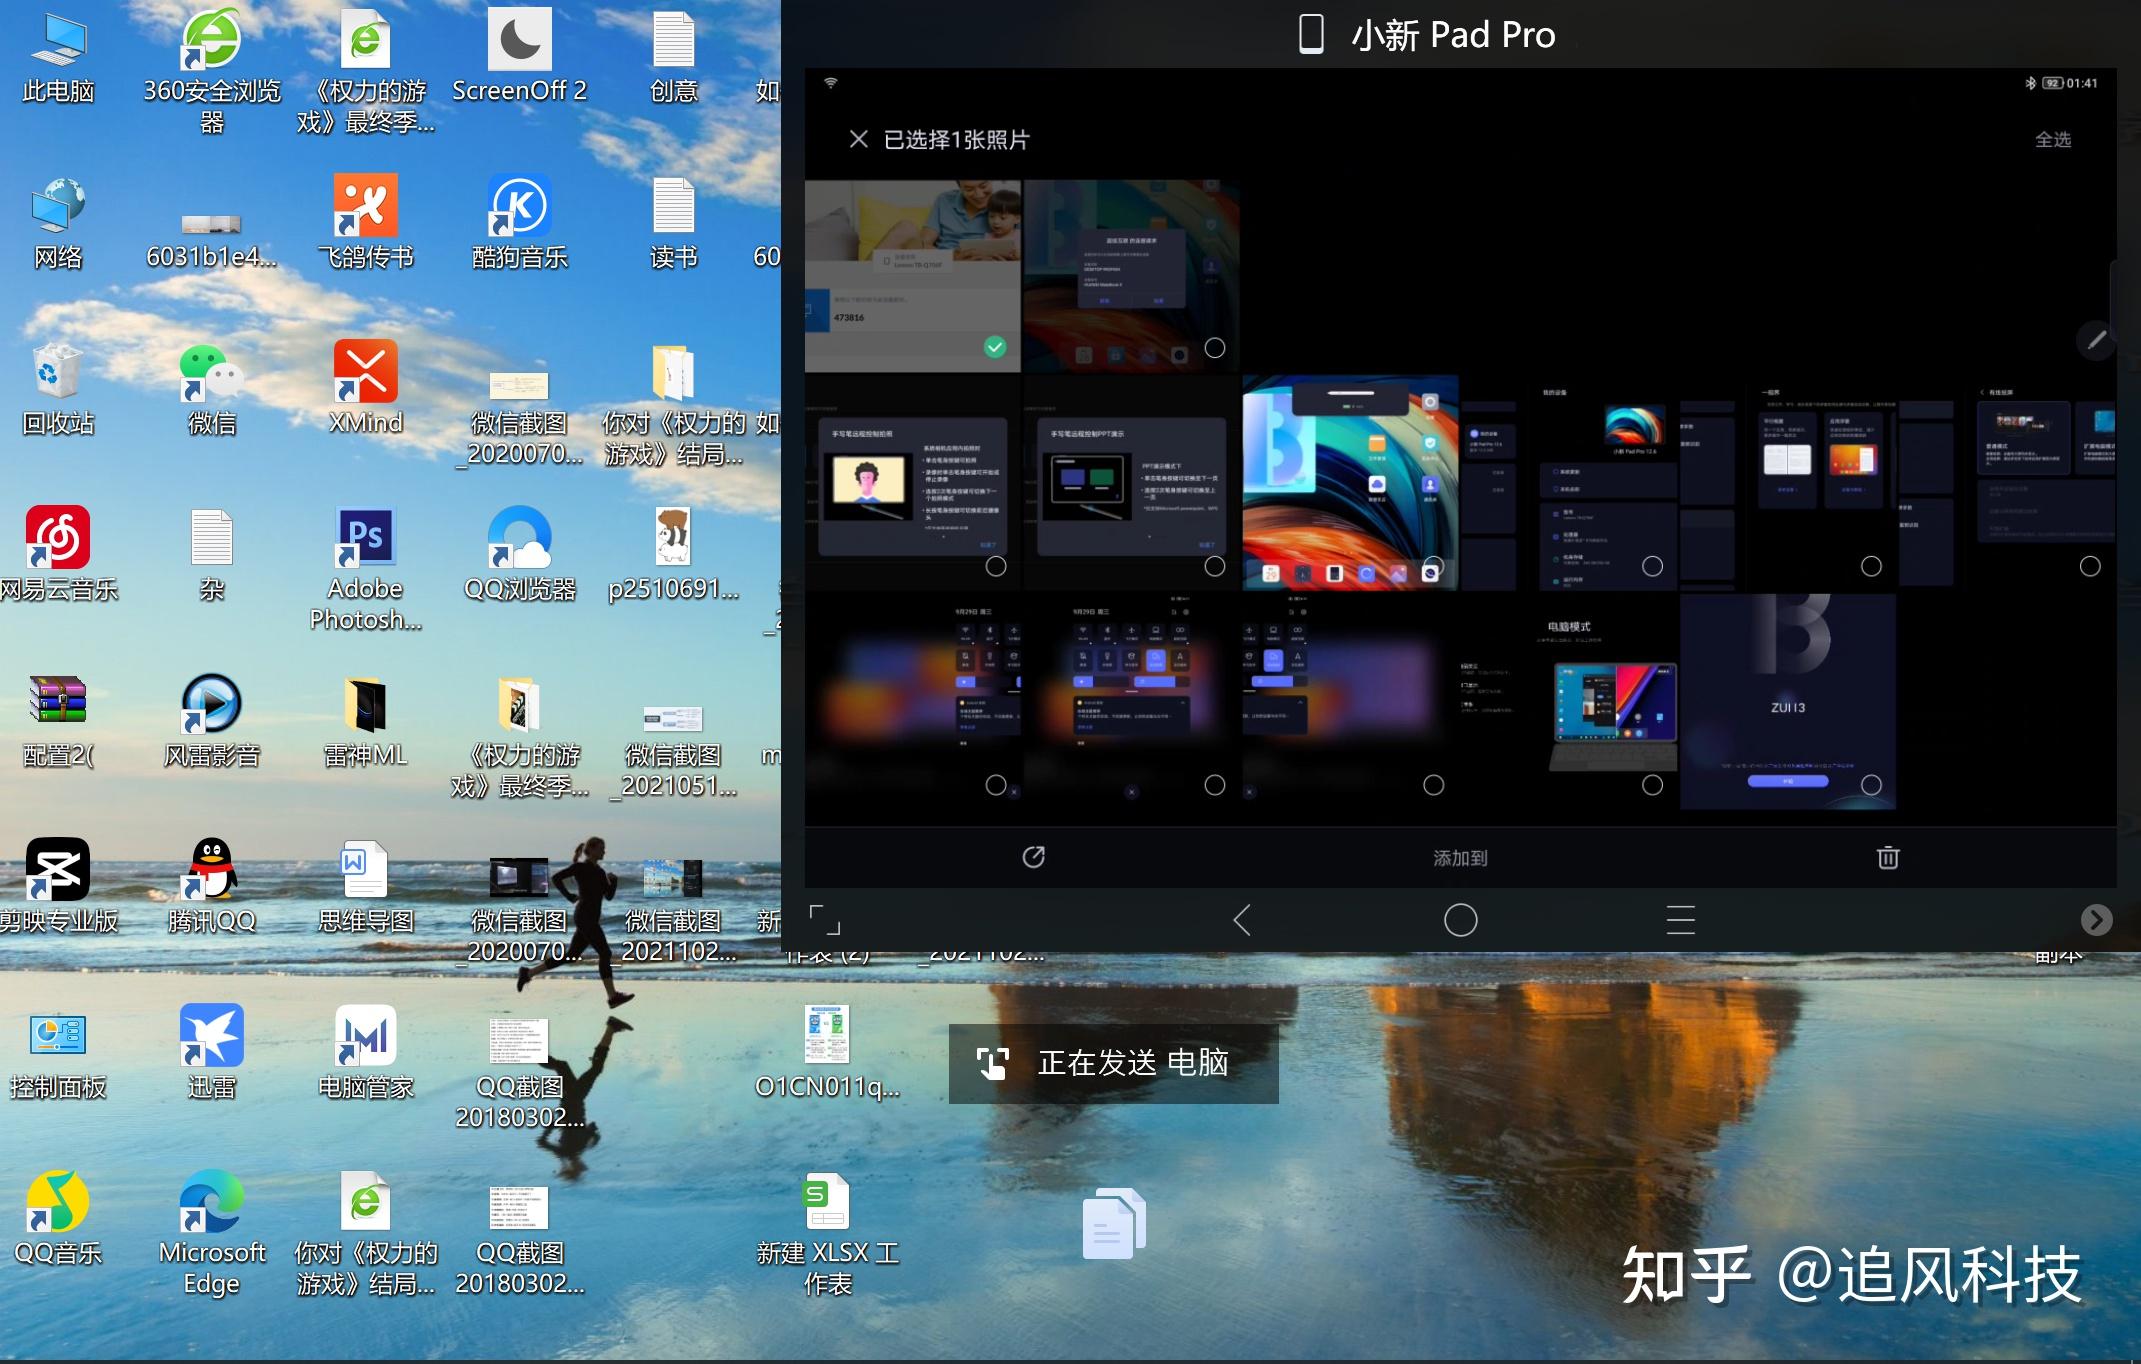The width and height of the screenshot is (2141, 1364).
Task: Open the 思维导图 Word document
Action: tap(365, 885)
